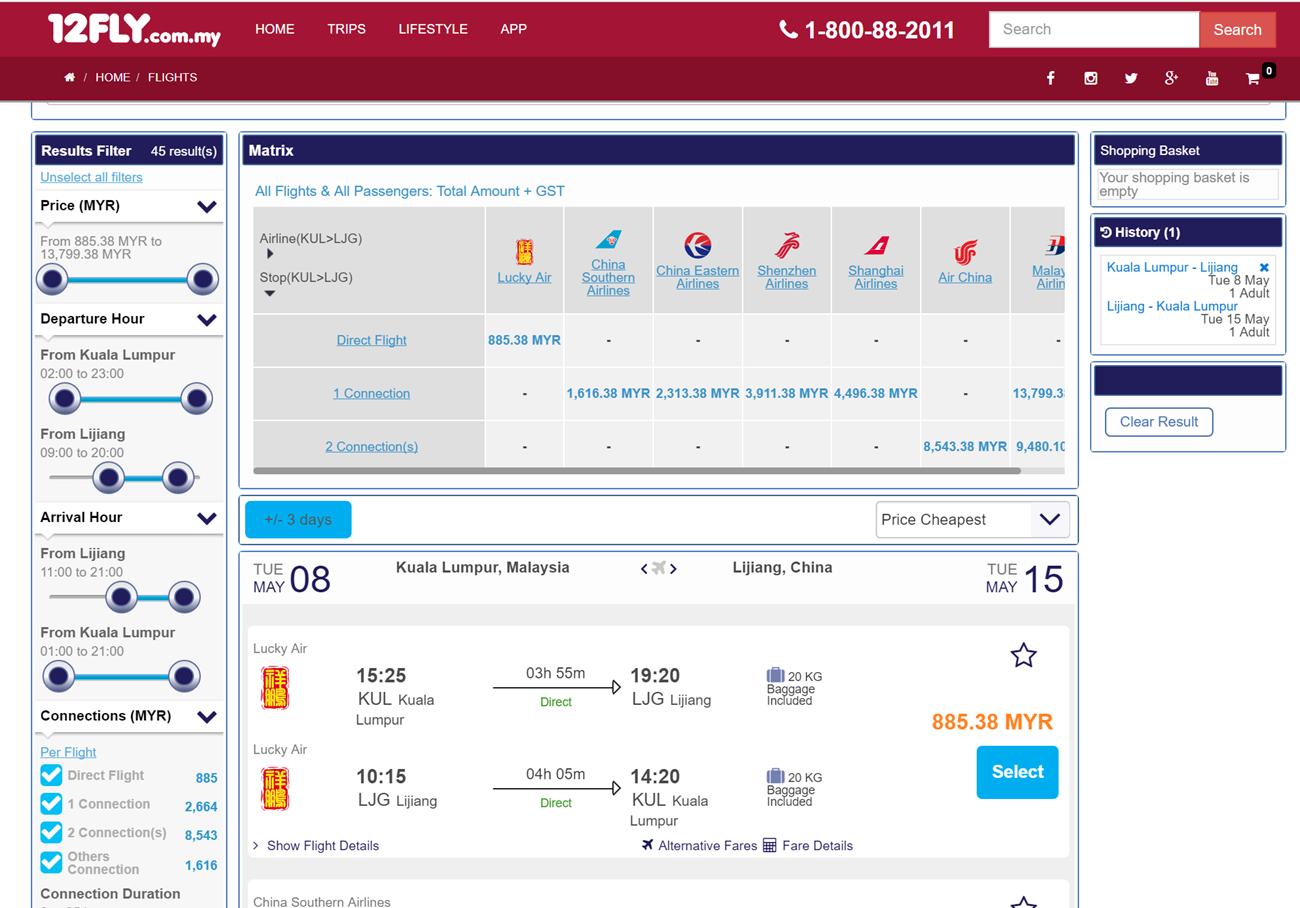
Task: Toggle the Stop(KUL>LJG) arrow in matrix
Action: (x=270, y=294)
